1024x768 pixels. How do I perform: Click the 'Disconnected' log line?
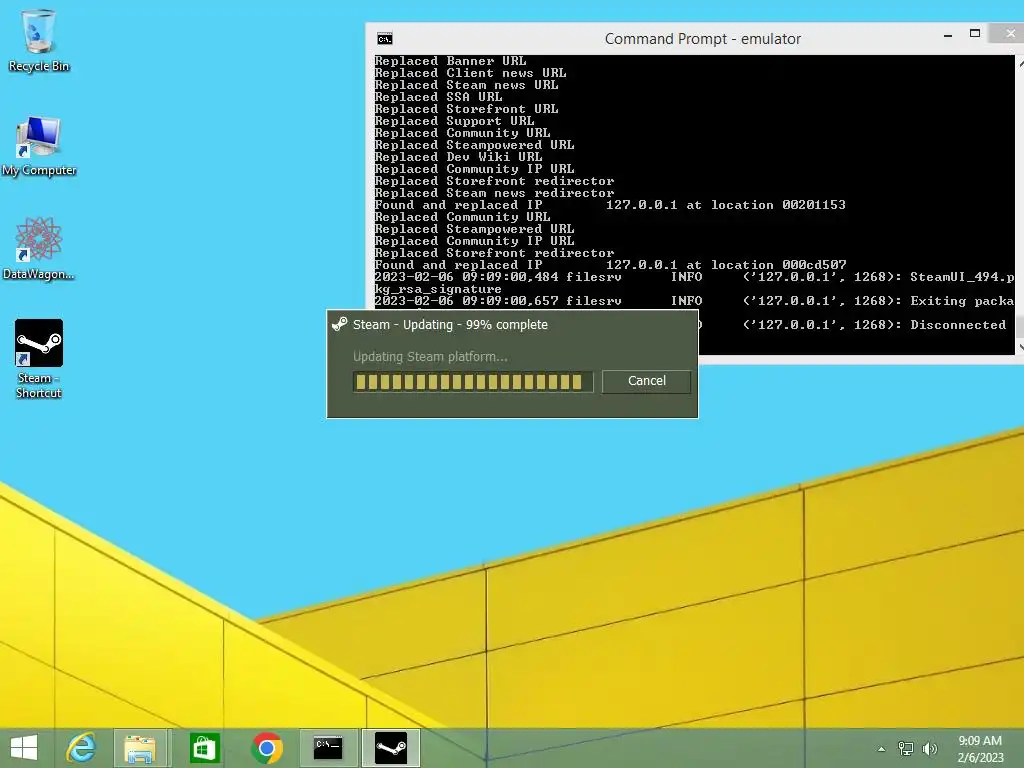click(852, 325)
